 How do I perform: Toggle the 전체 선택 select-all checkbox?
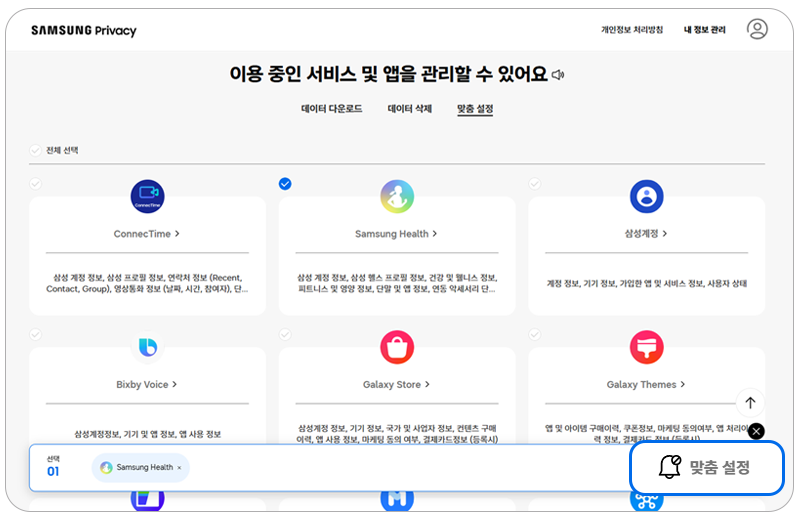point(35,151)
